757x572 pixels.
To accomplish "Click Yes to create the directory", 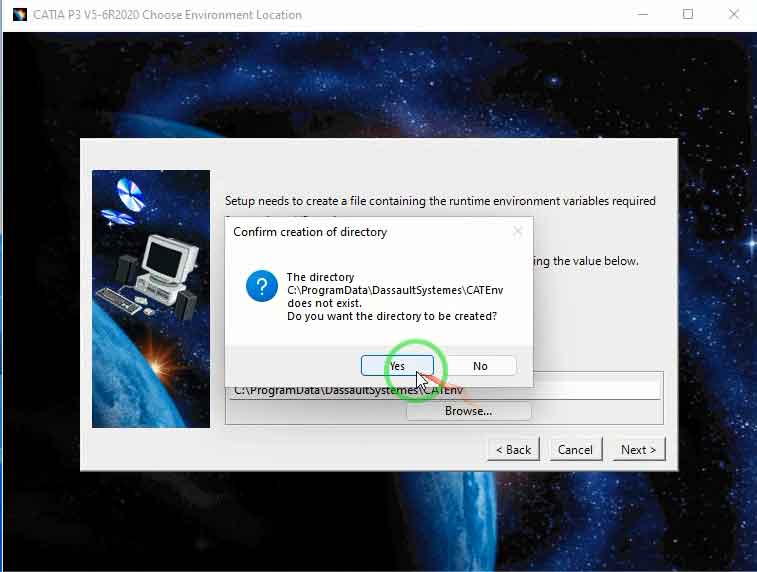I will click(397, 366).
